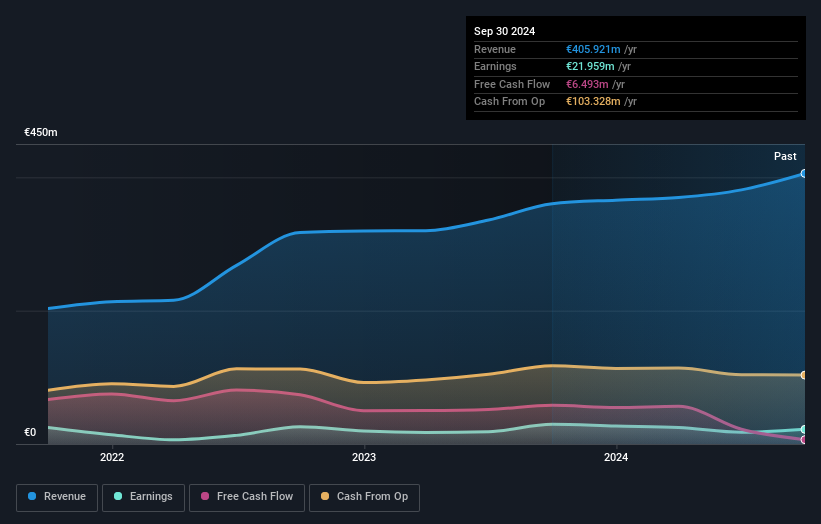
Task: Click the orange Cash From Op endpoint marker
Action: tap(804, 375)
